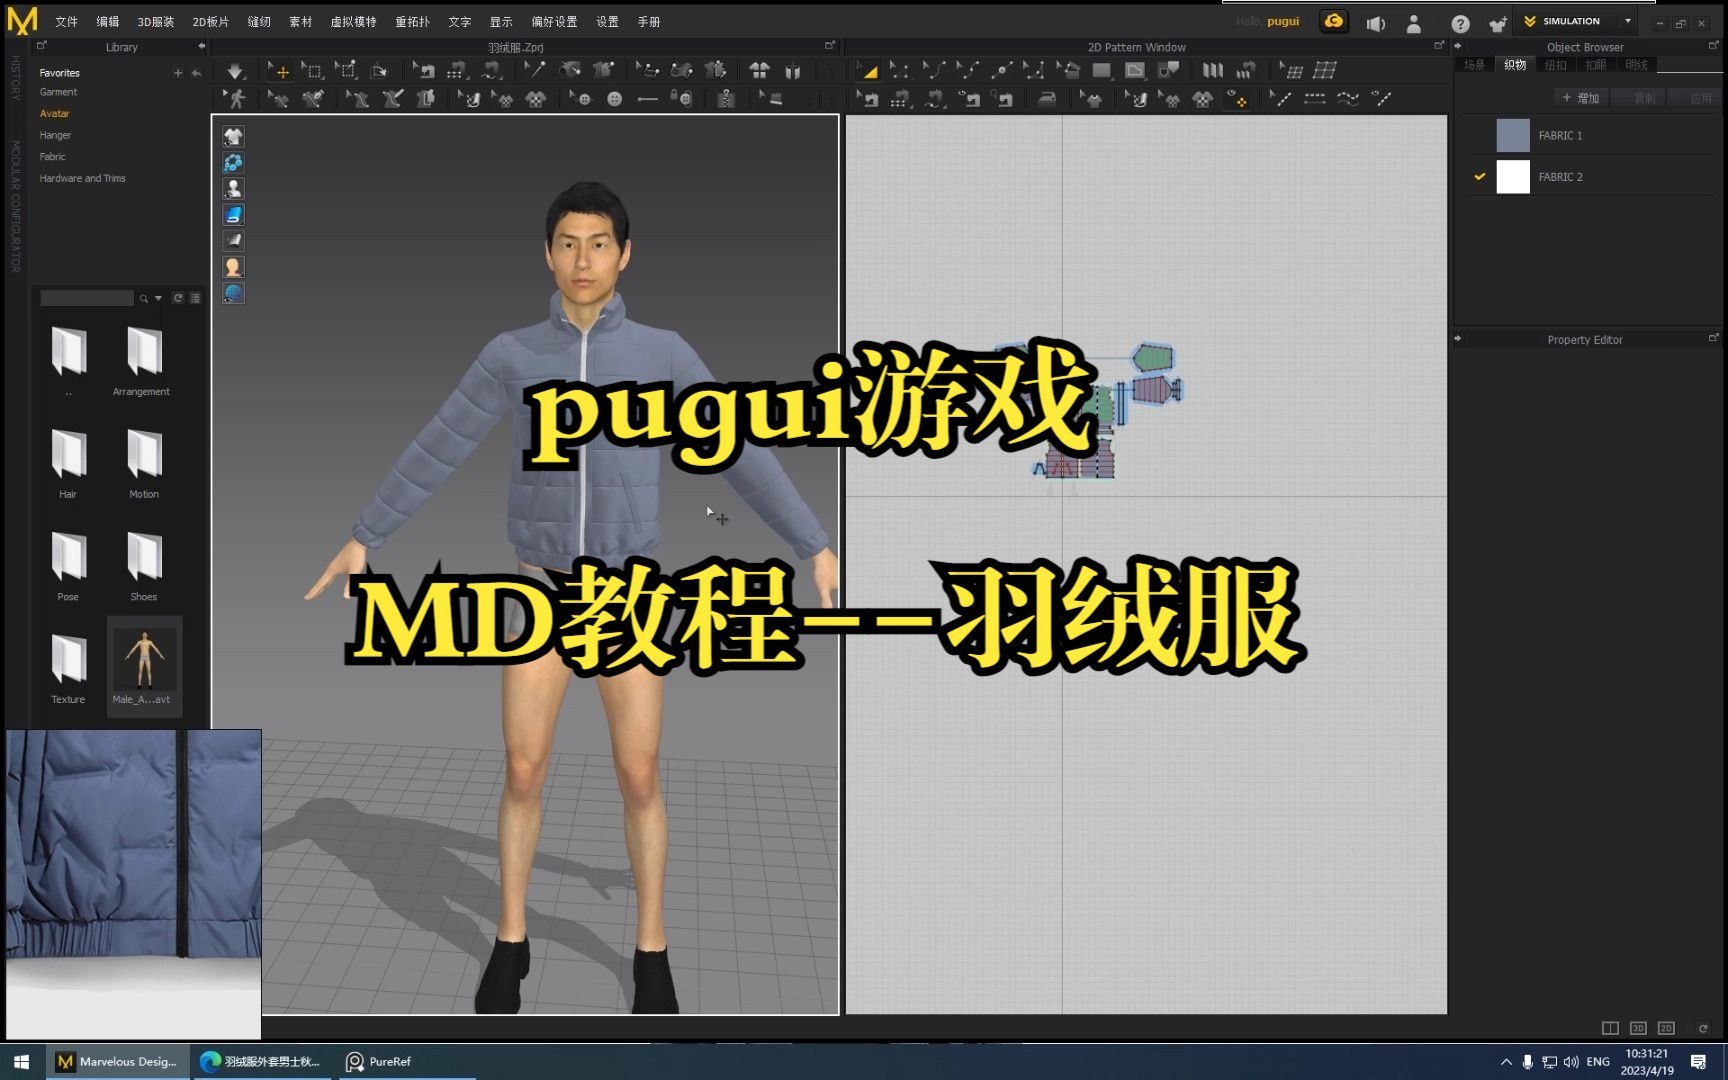The width and height of the screenshot is (1728, 1080).
Task: Select the Zipper tool in 3D toolbar
Action: (726, 99)
